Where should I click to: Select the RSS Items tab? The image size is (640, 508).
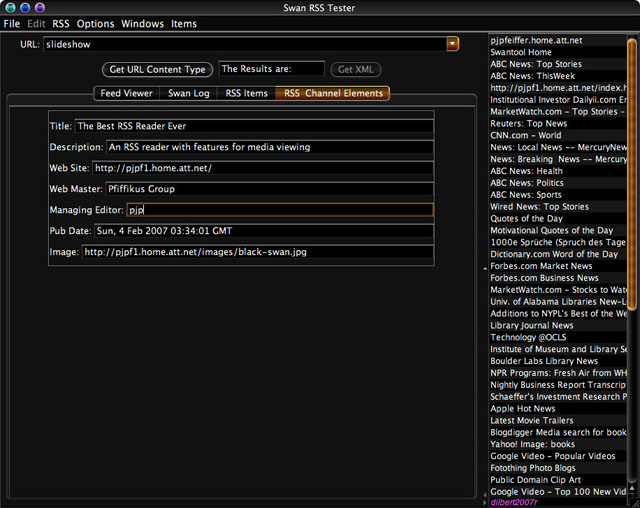pos(246,93)
